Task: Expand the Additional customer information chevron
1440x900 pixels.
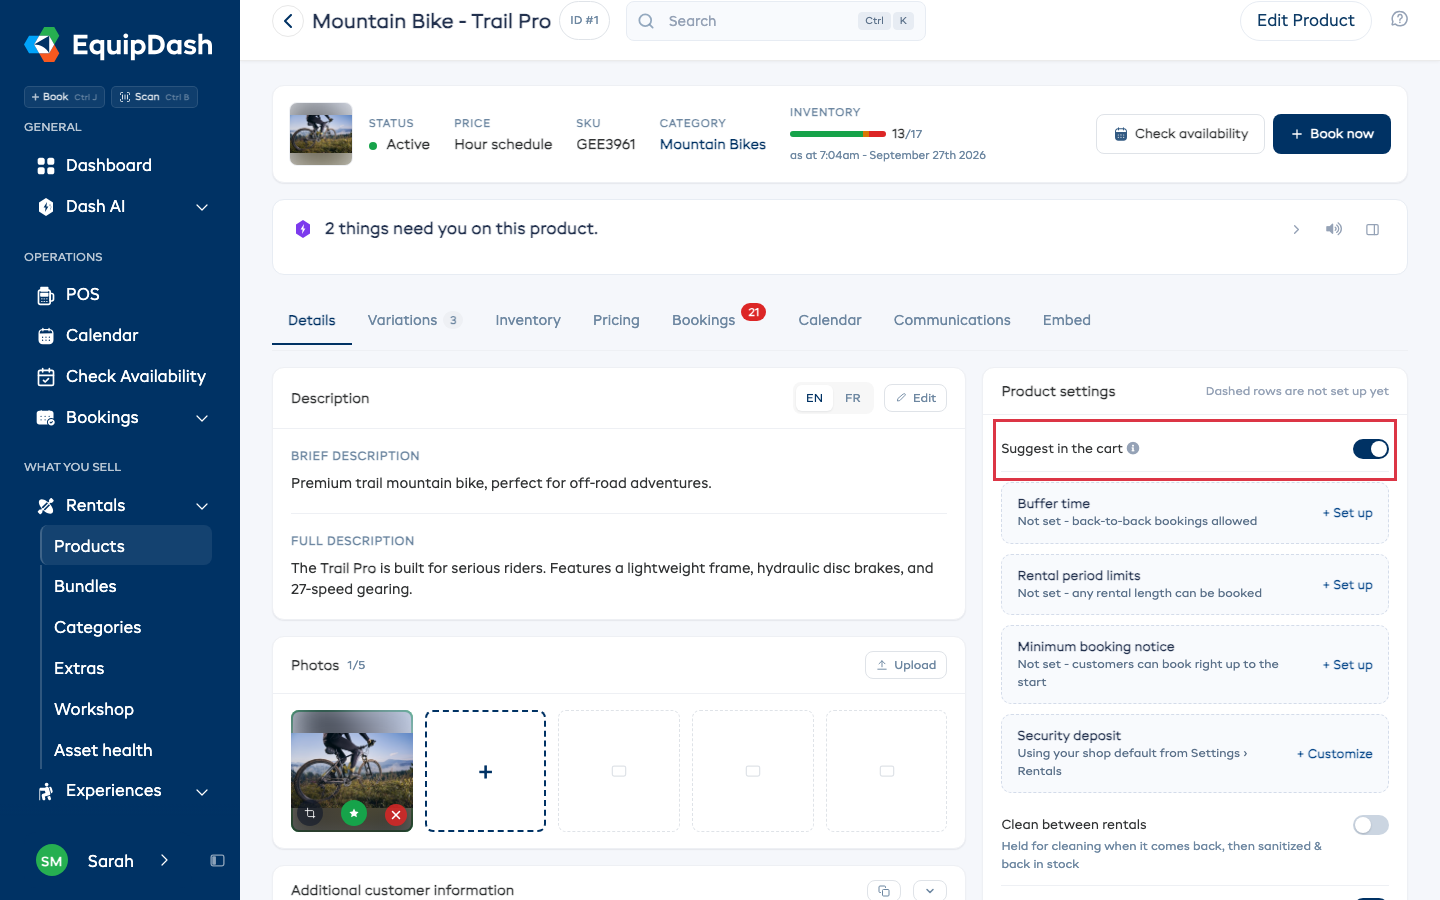Action: coord(930,890)
